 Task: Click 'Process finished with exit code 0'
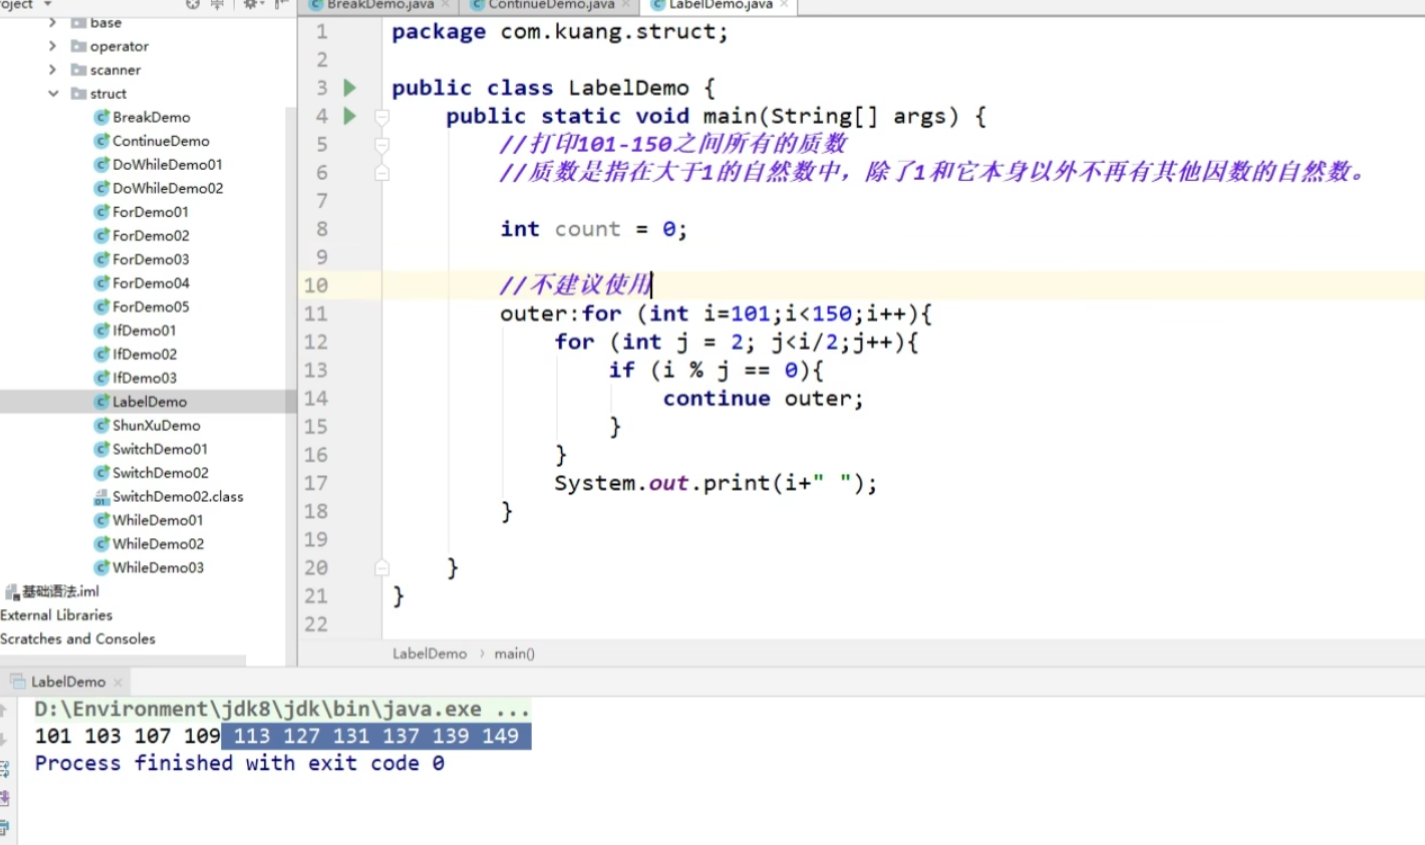click(x=239, y=763)
